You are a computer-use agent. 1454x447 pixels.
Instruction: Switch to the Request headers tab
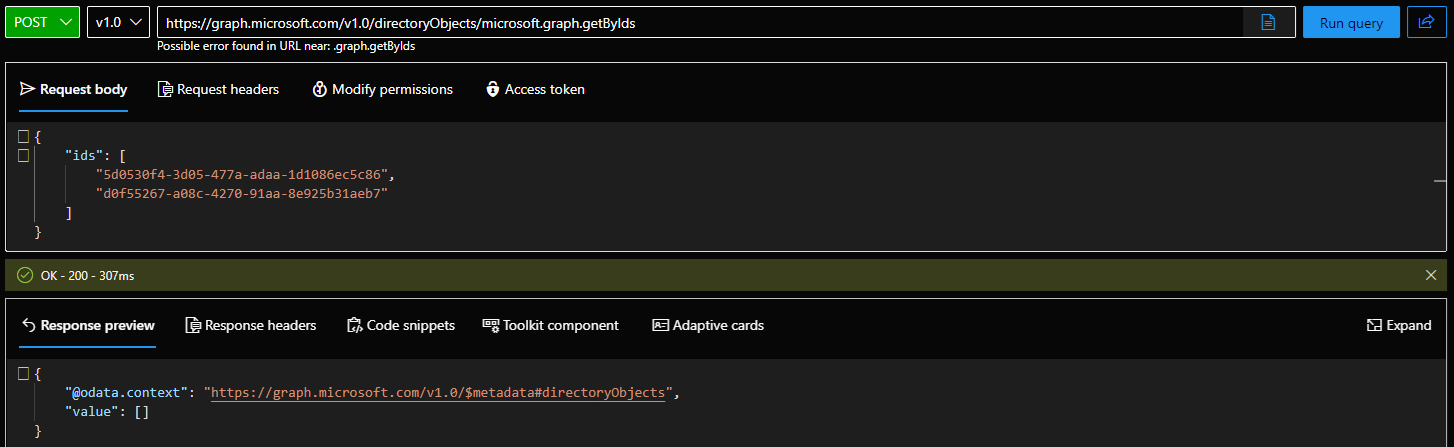pos(218,89)
